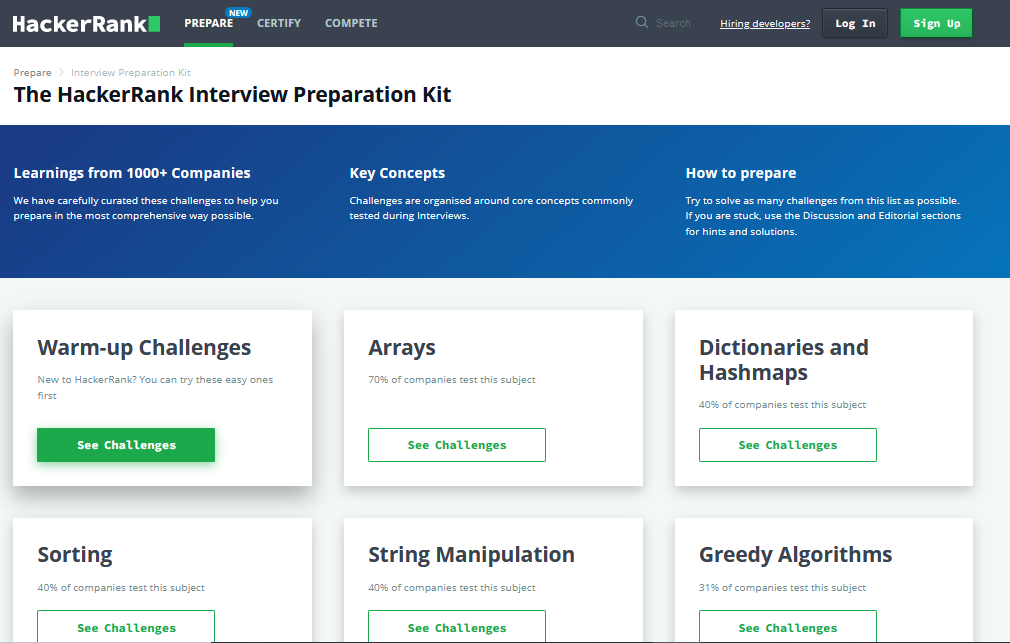
Task: Click the Key Concepts heading
Action: click(x=397, y=173)
